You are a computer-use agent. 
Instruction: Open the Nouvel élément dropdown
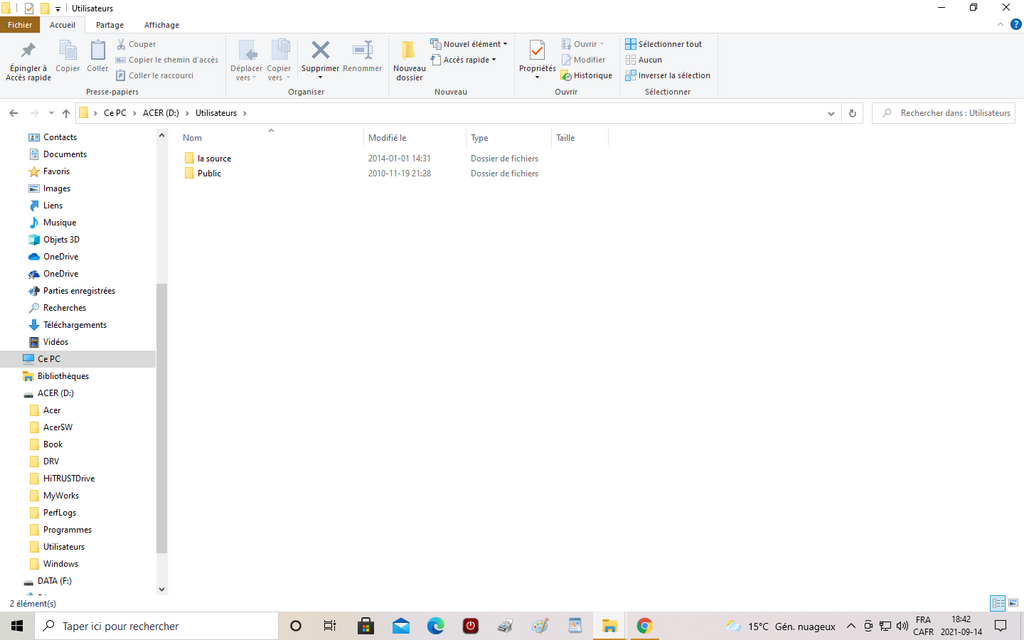coord(468,44)
